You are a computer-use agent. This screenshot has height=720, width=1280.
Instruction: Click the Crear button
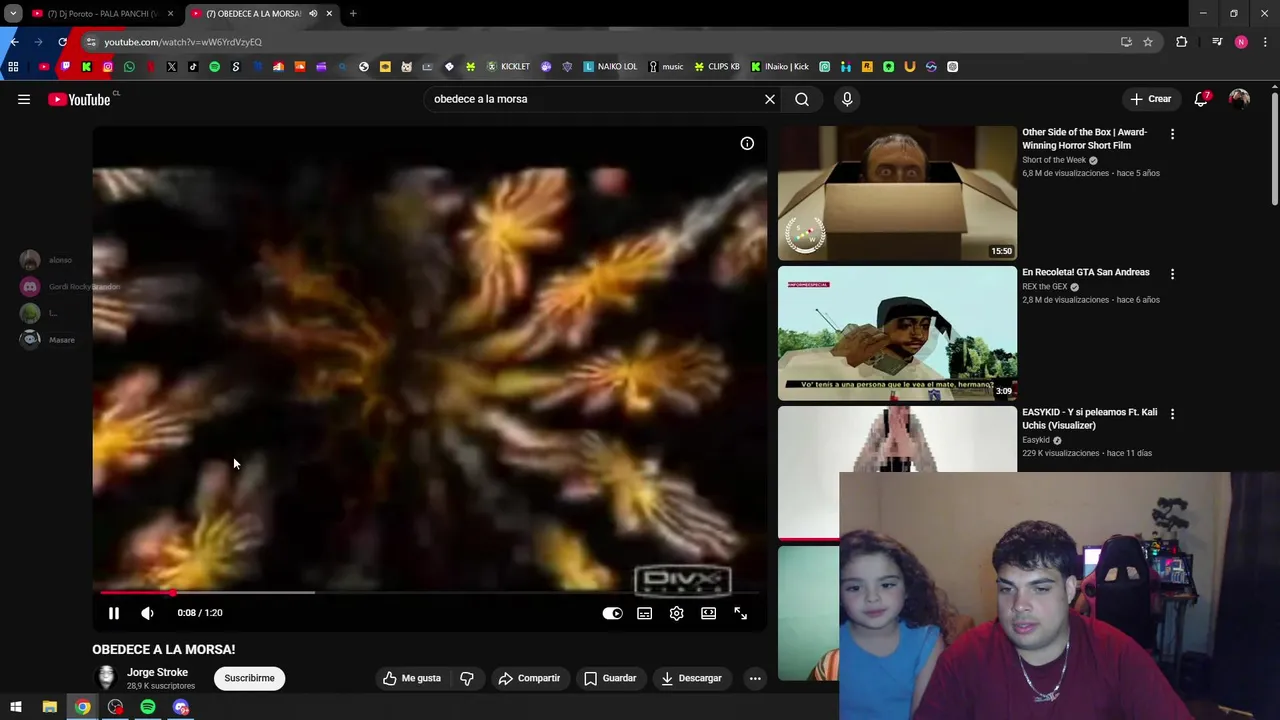point(1150,99)
